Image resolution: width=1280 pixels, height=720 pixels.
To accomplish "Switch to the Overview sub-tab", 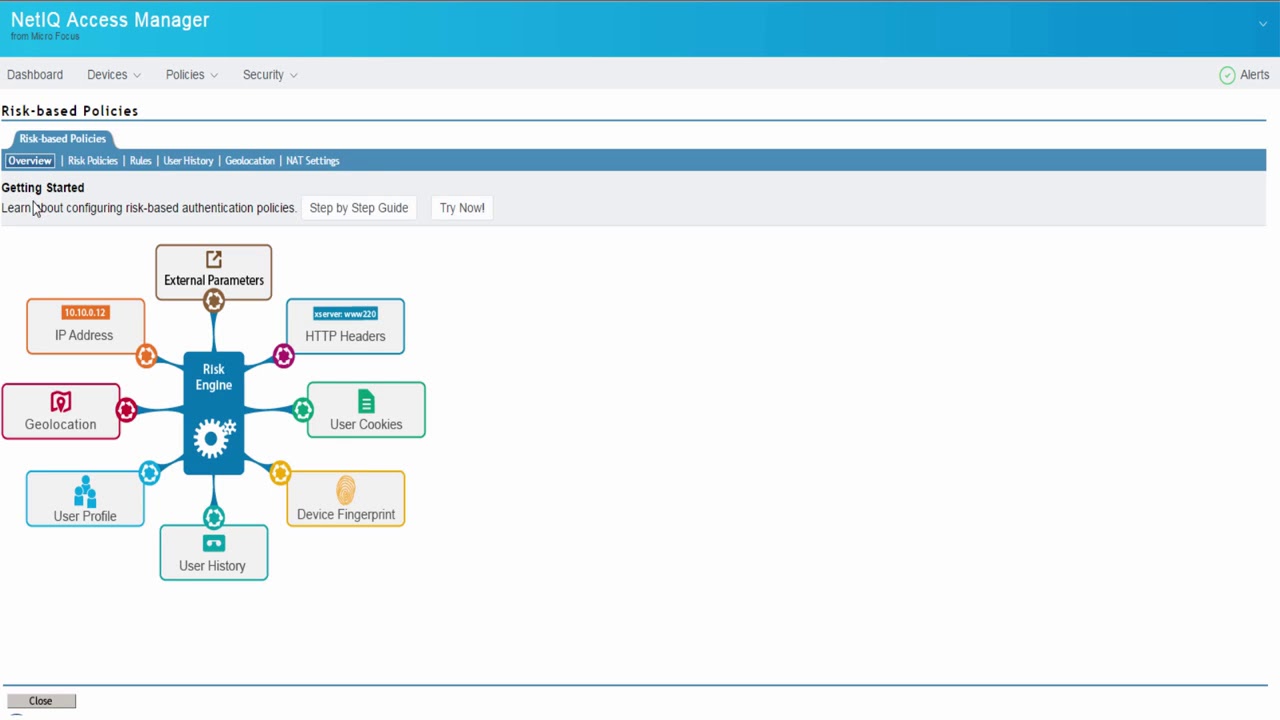I will click(30, 161).
